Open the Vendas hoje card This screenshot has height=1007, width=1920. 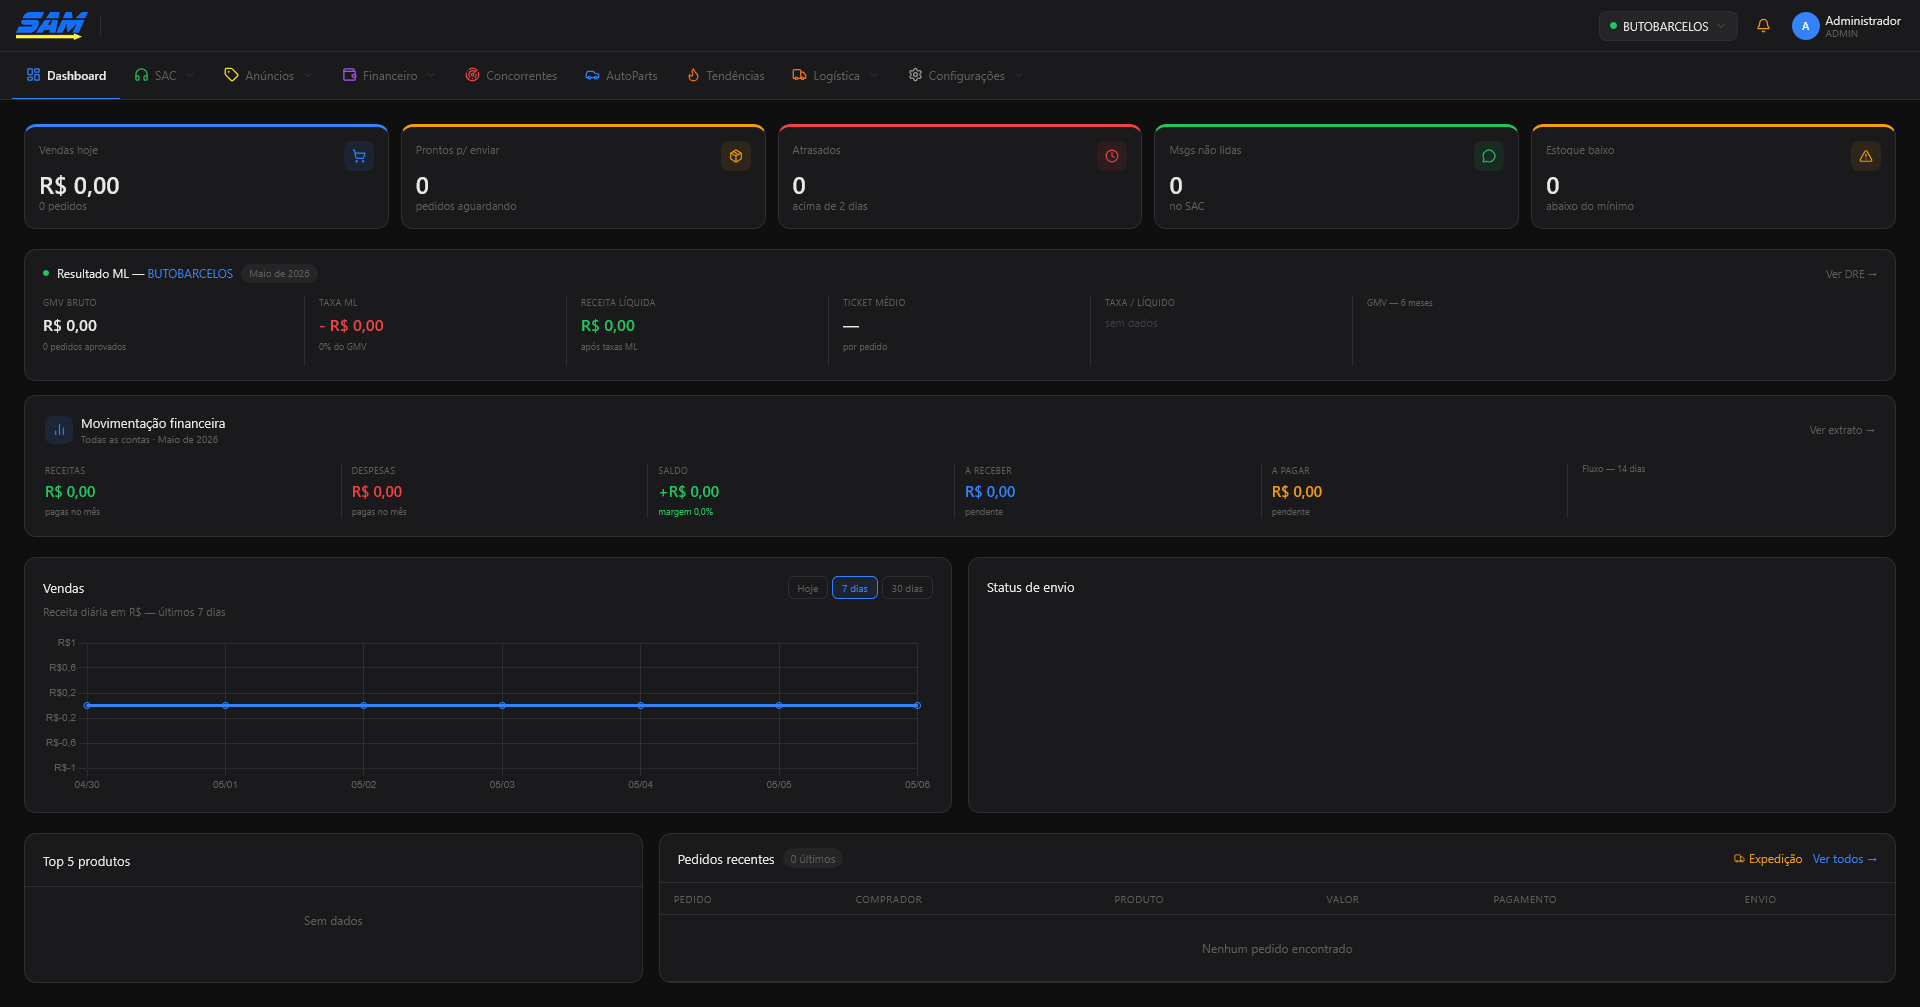pyautogui.click(x=206, y=177)
